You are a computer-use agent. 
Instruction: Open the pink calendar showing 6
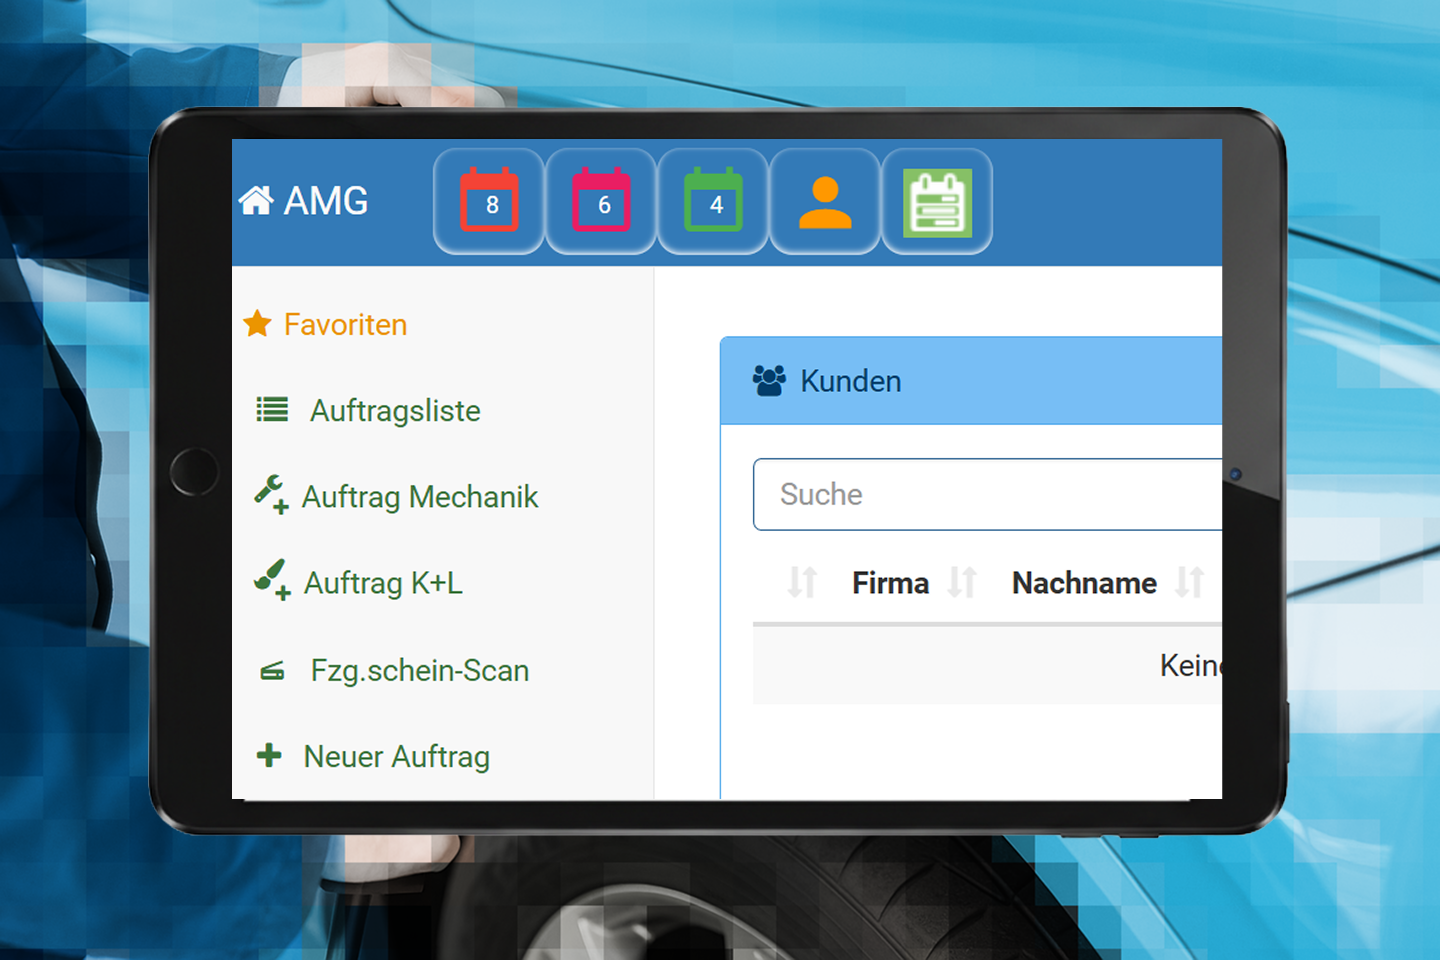click(601, 201)
